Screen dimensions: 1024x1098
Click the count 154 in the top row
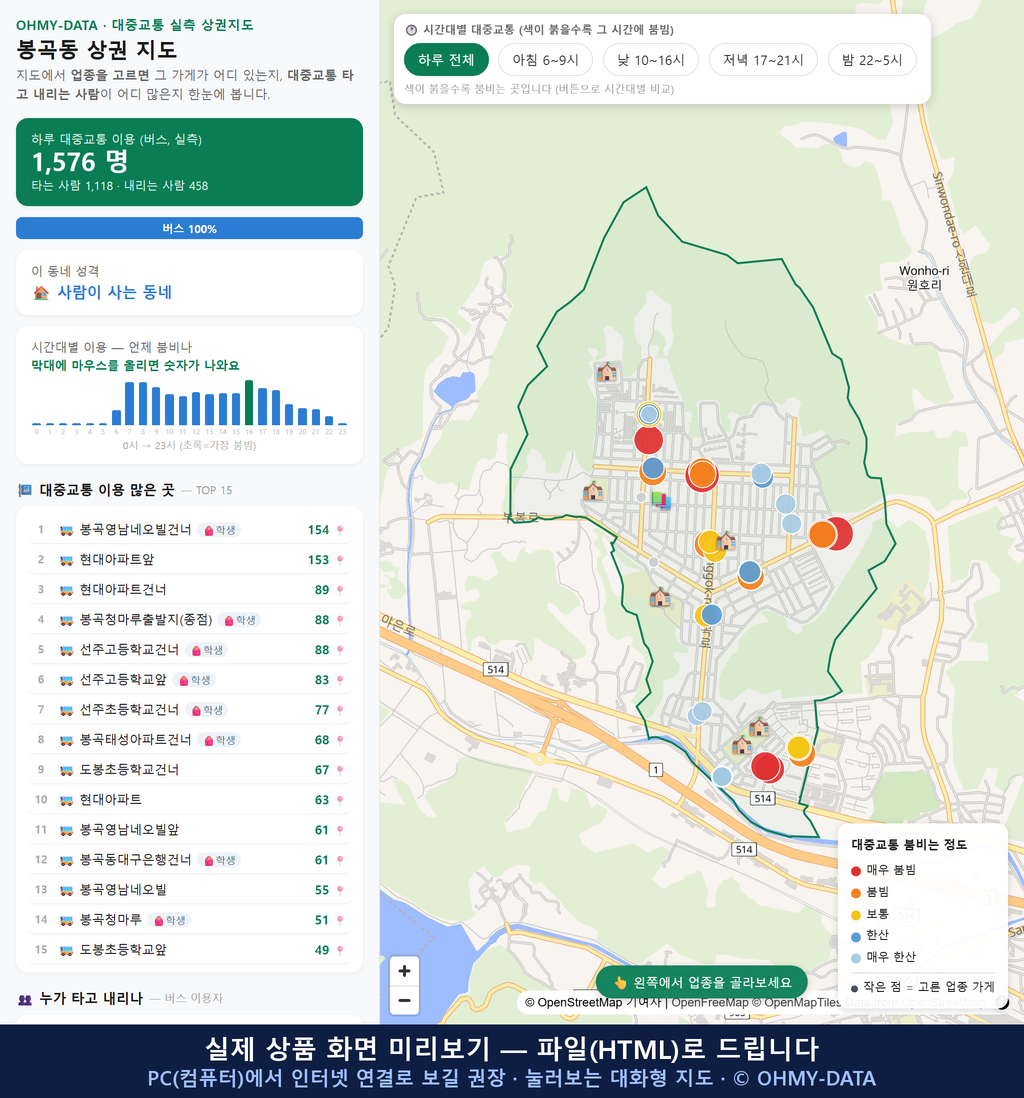(318, 530)
